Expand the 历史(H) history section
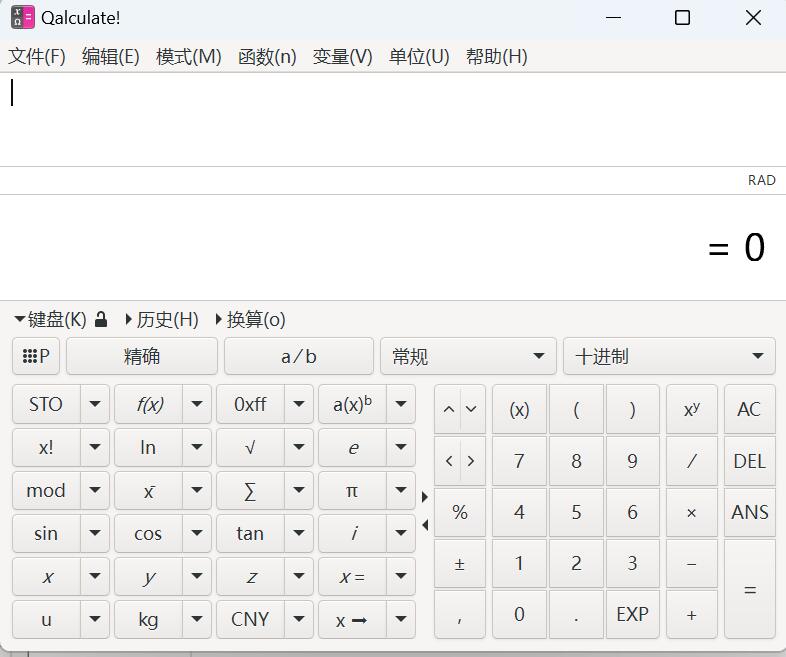 pos(162,319)
